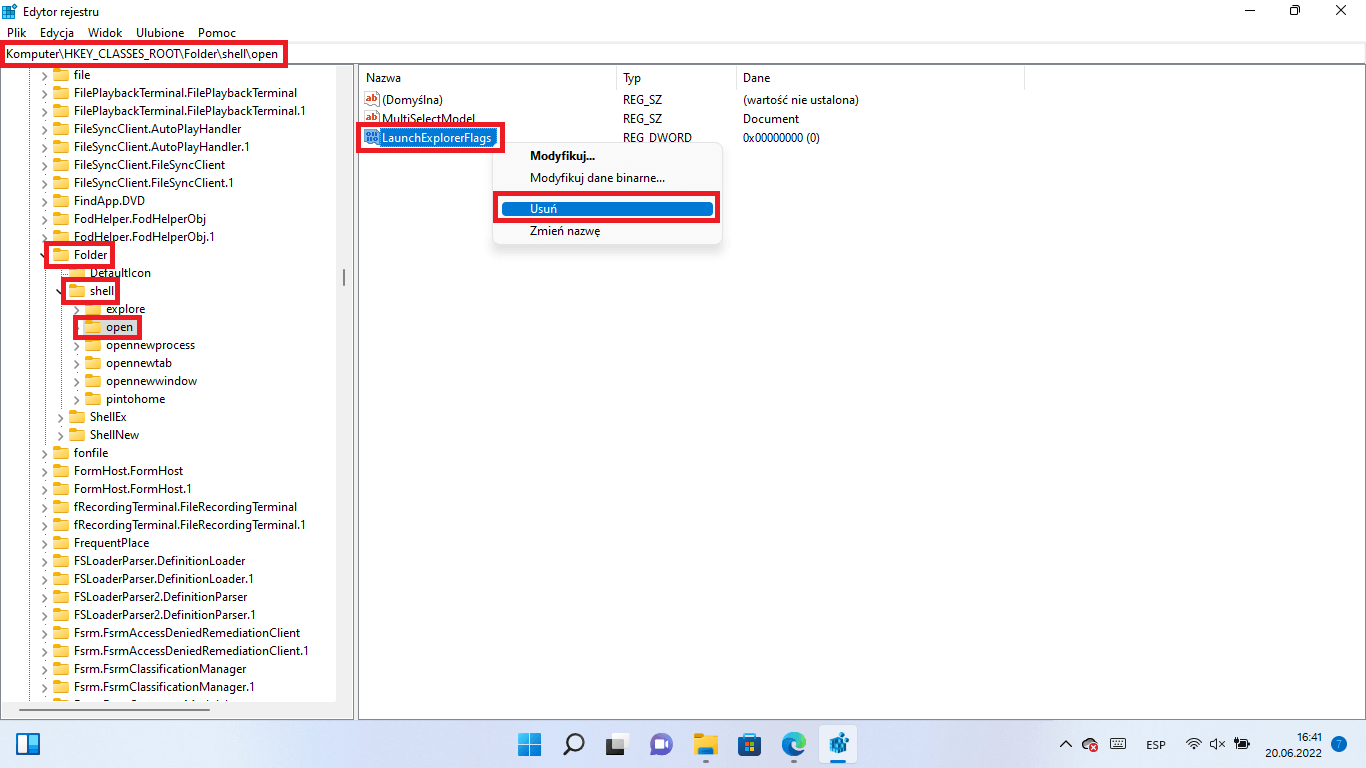
Task: Show hidden tray icons chevron
Action: [x=1066, y=744]
